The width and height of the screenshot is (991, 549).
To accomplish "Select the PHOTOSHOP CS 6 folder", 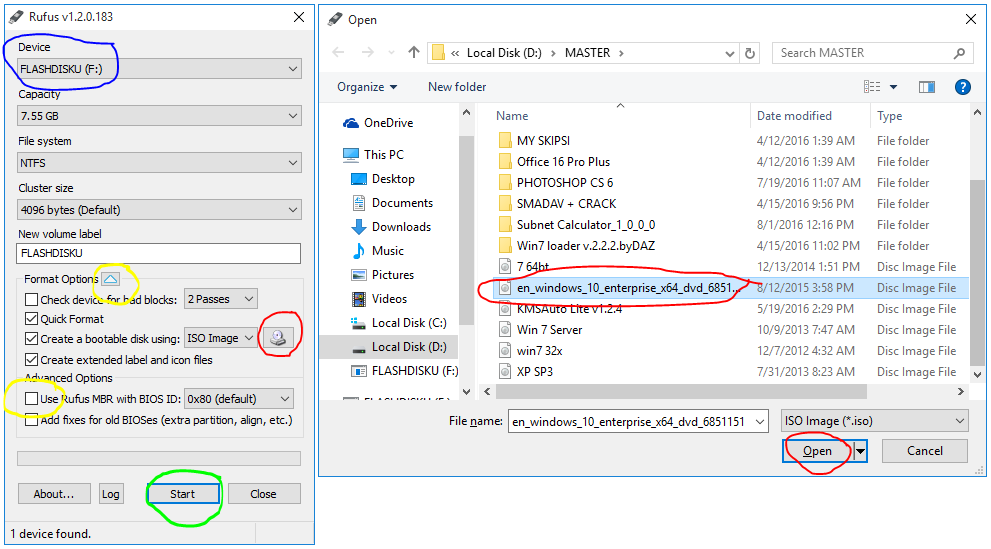I will click(564, 183).
